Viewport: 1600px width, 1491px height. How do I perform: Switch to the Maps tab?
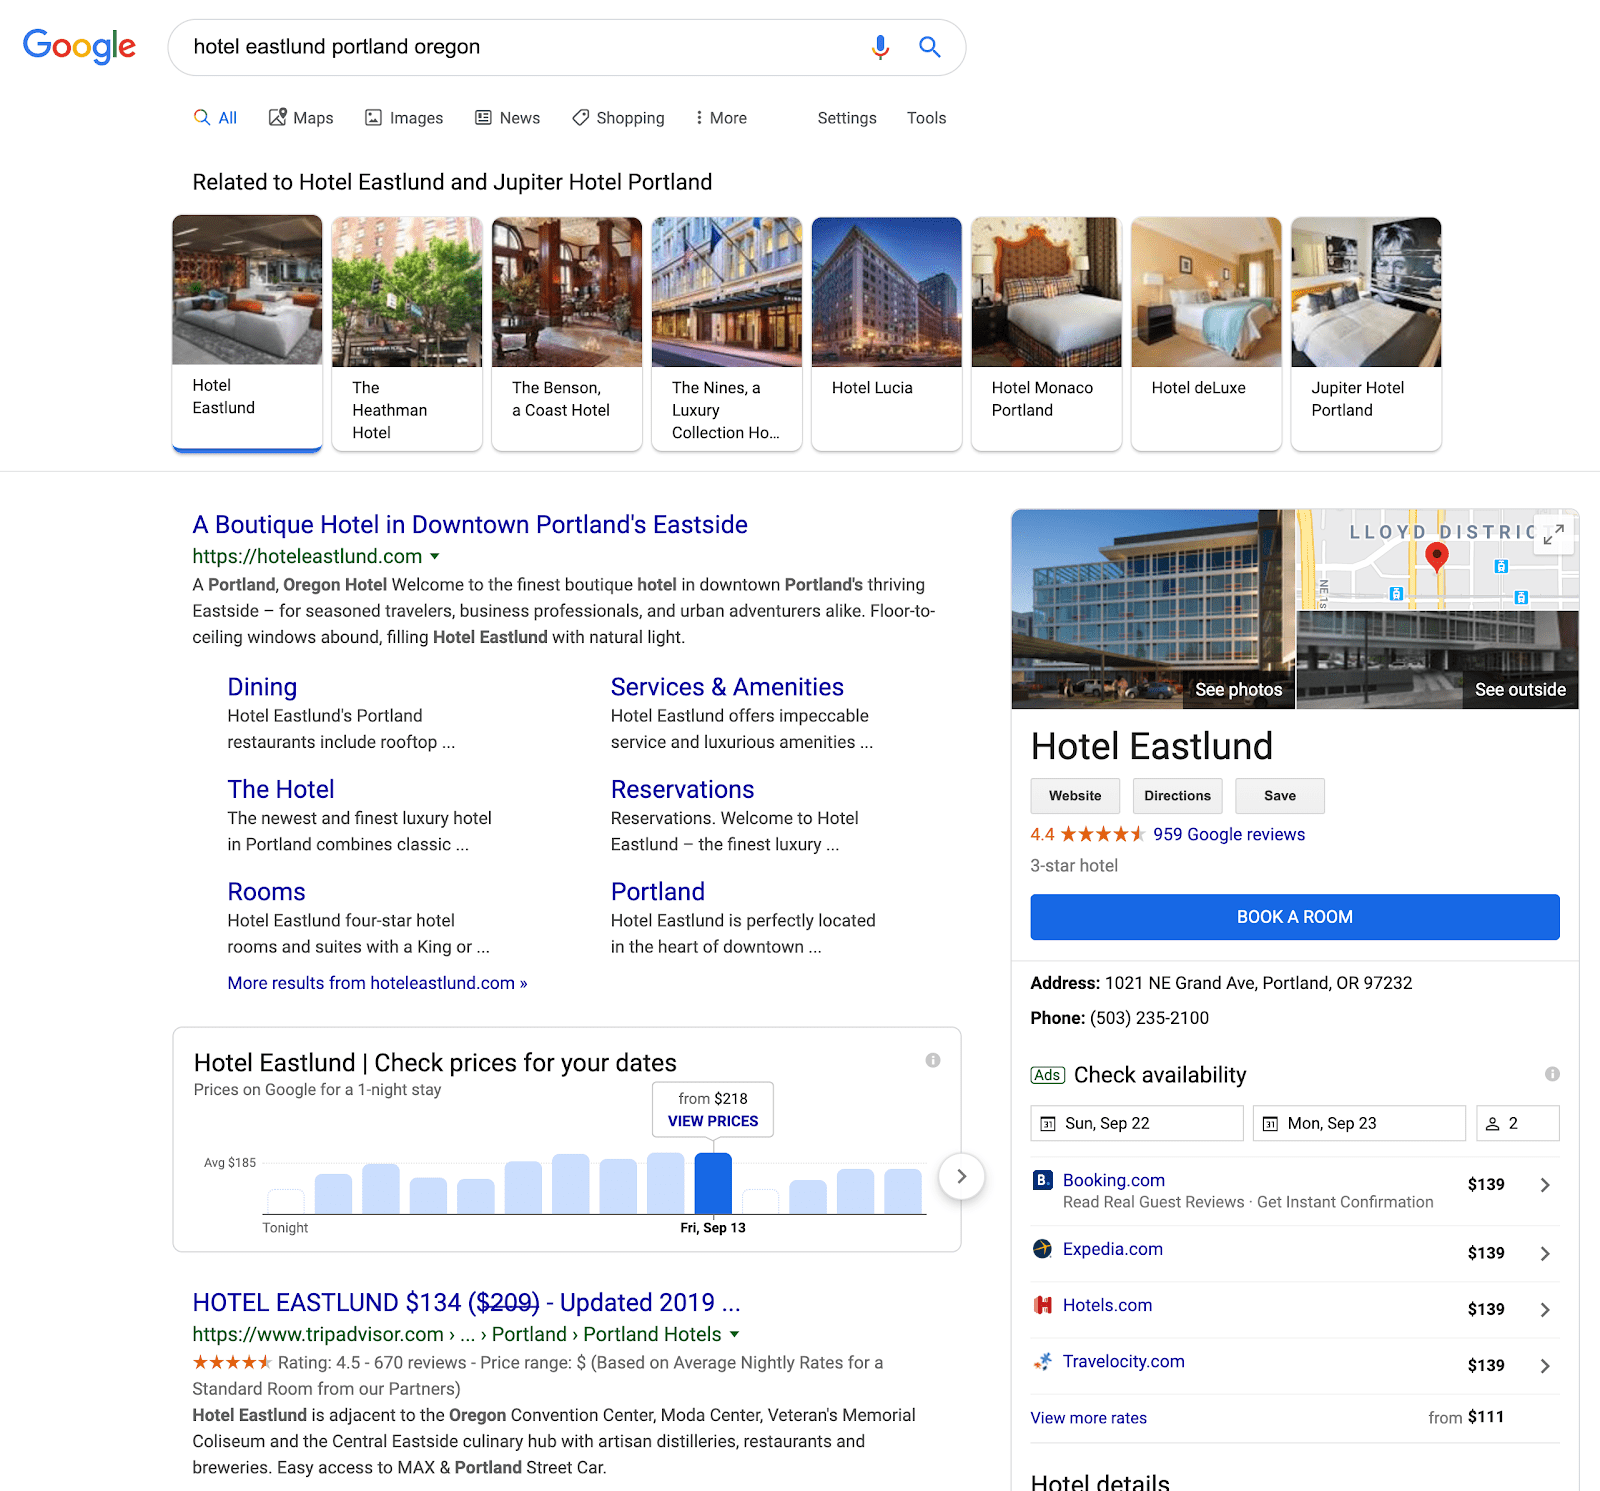pyautogui.click(x=301, y=118)
